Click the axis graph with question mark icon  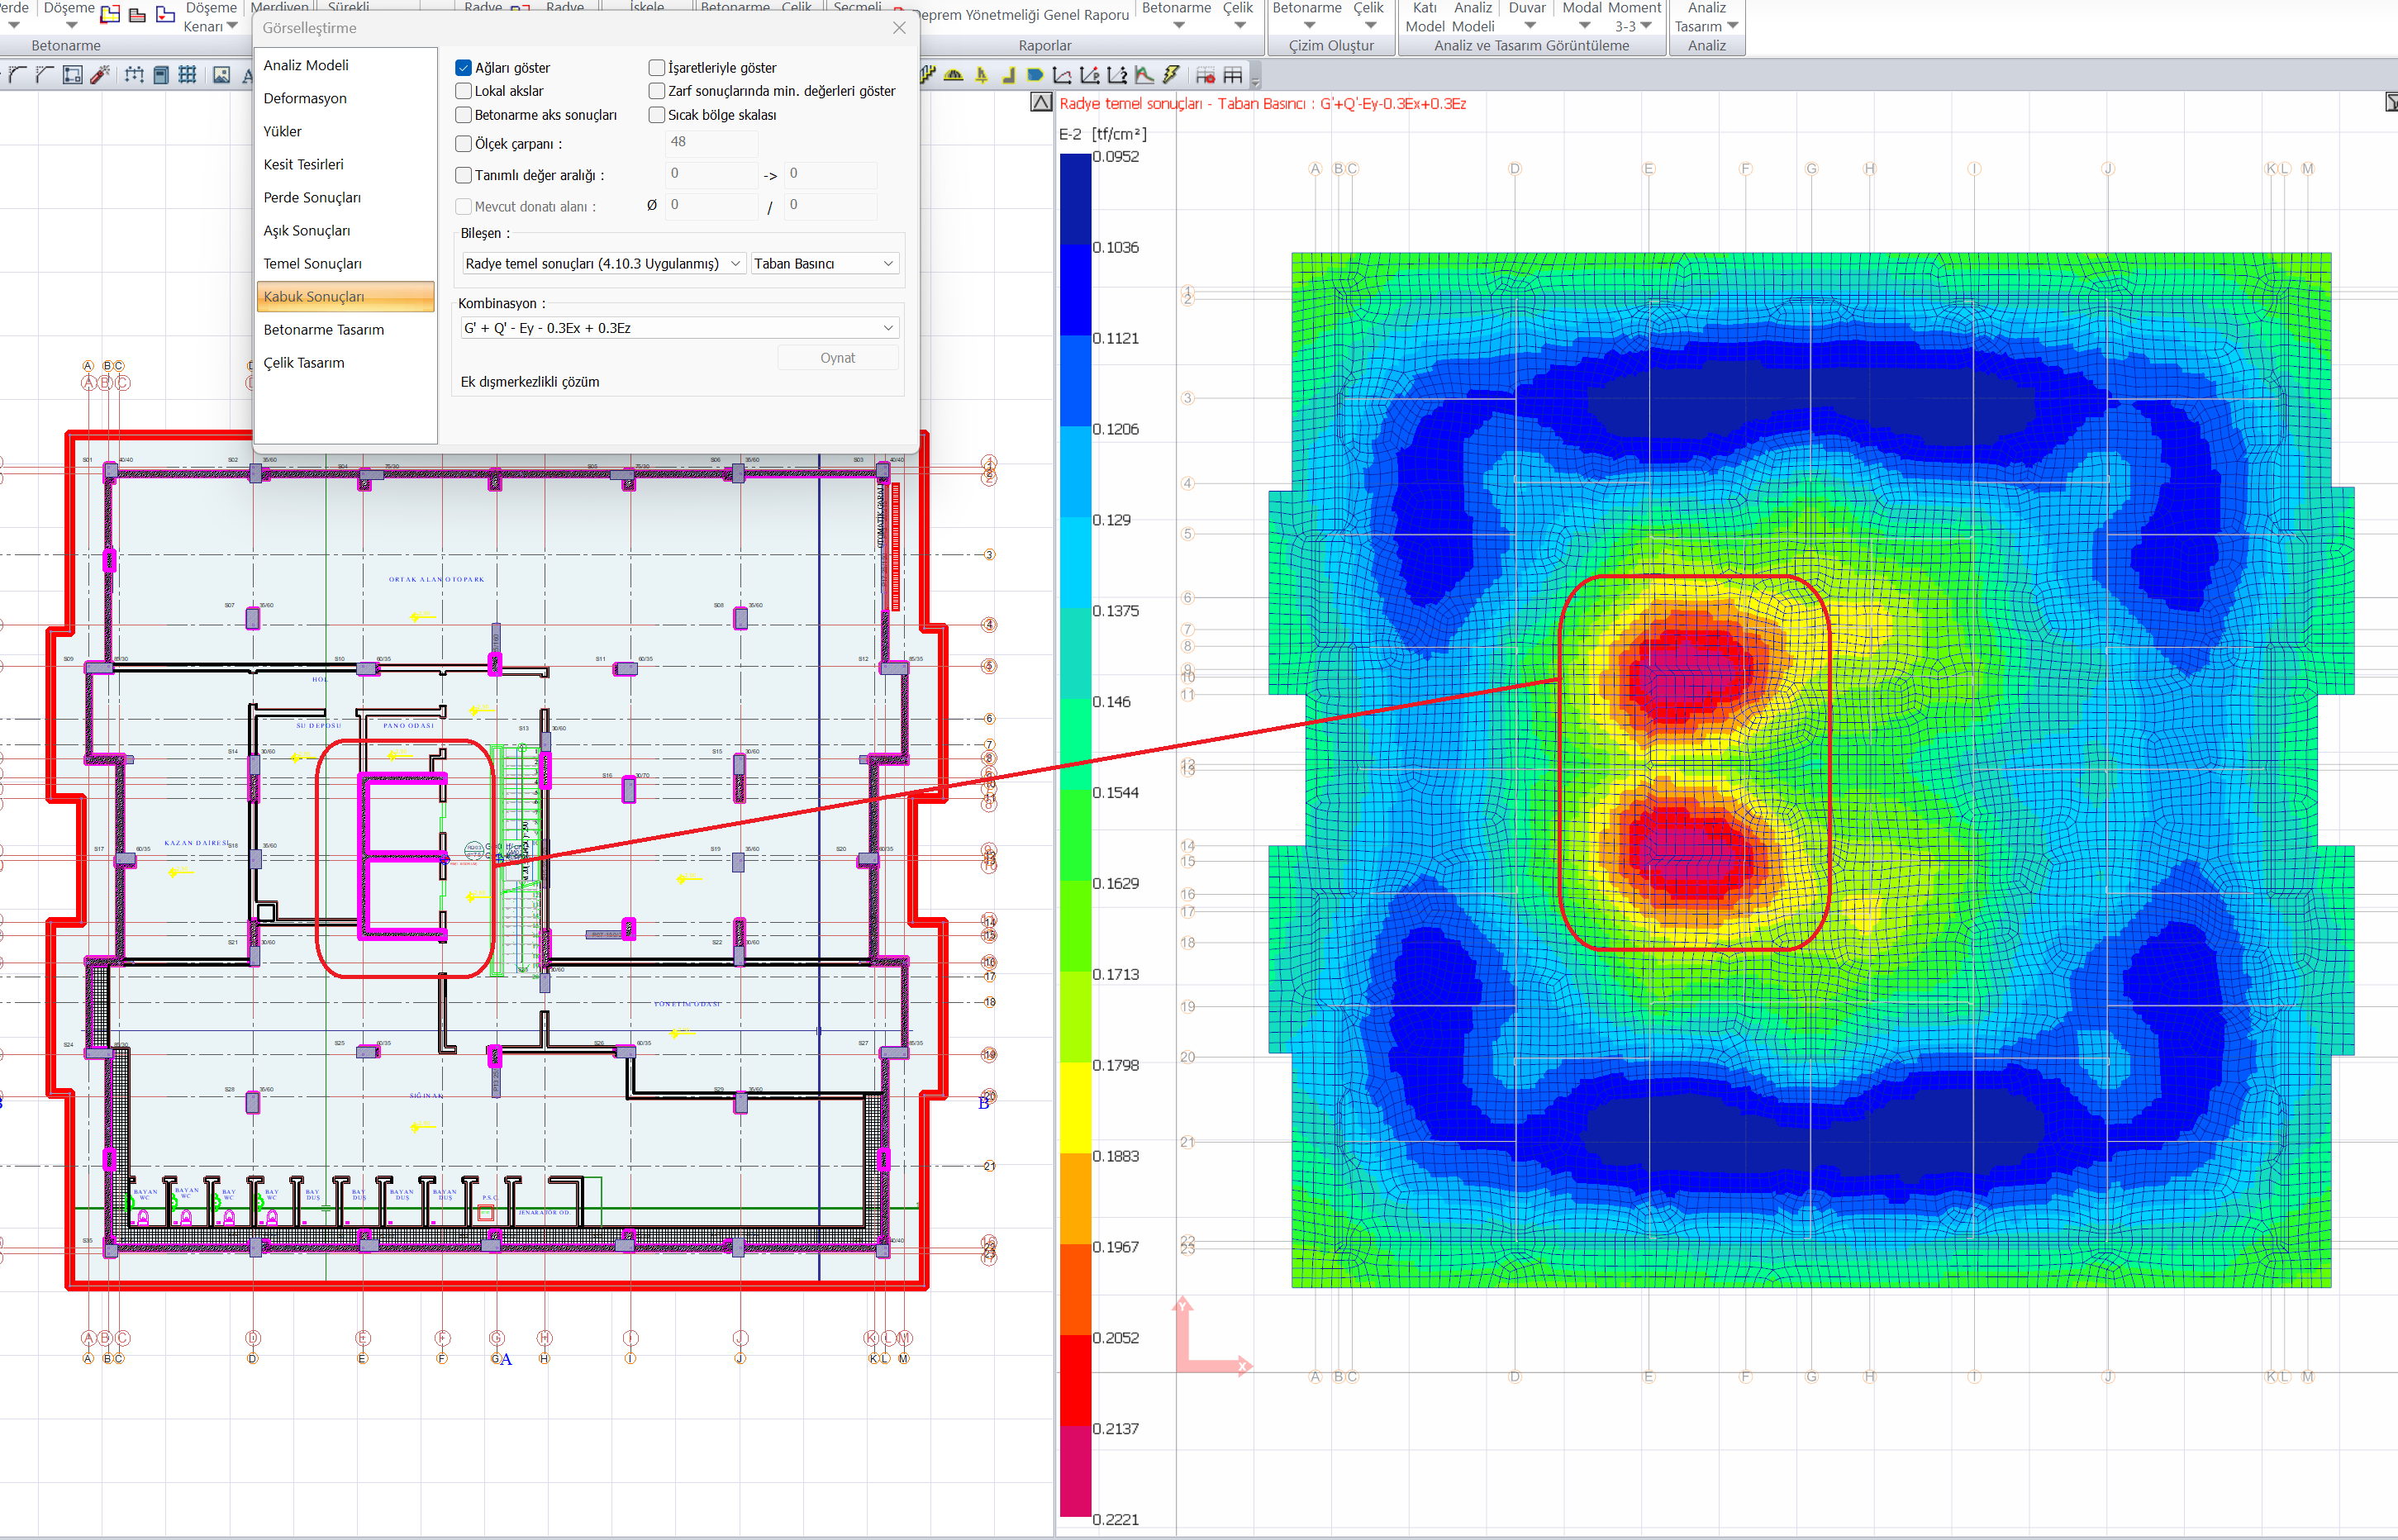pos(1117,75)
